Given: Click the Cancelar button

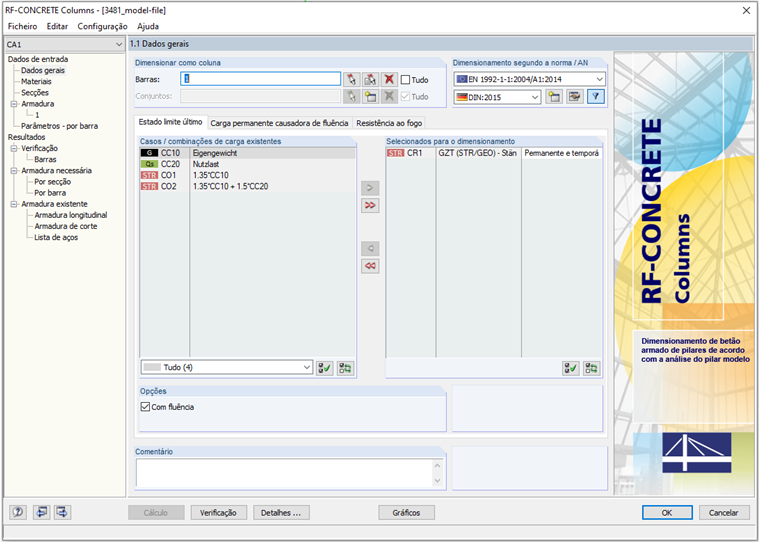Looking at the screenshot, I should [x=723, y=512].
